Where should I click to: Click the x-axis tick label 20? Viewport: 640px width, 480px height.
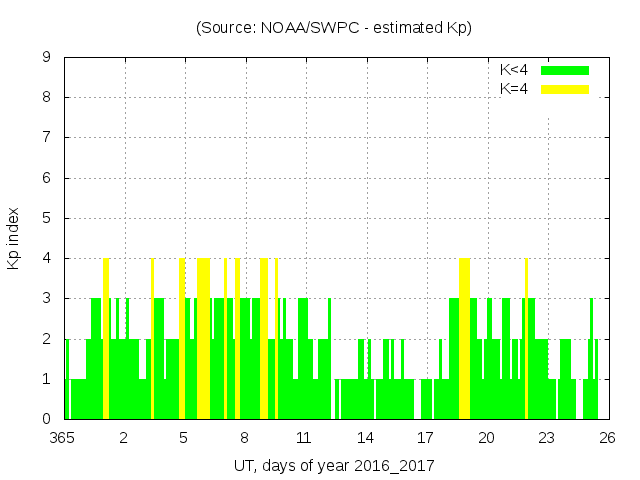pyautogui.click(x=486, y=437)
